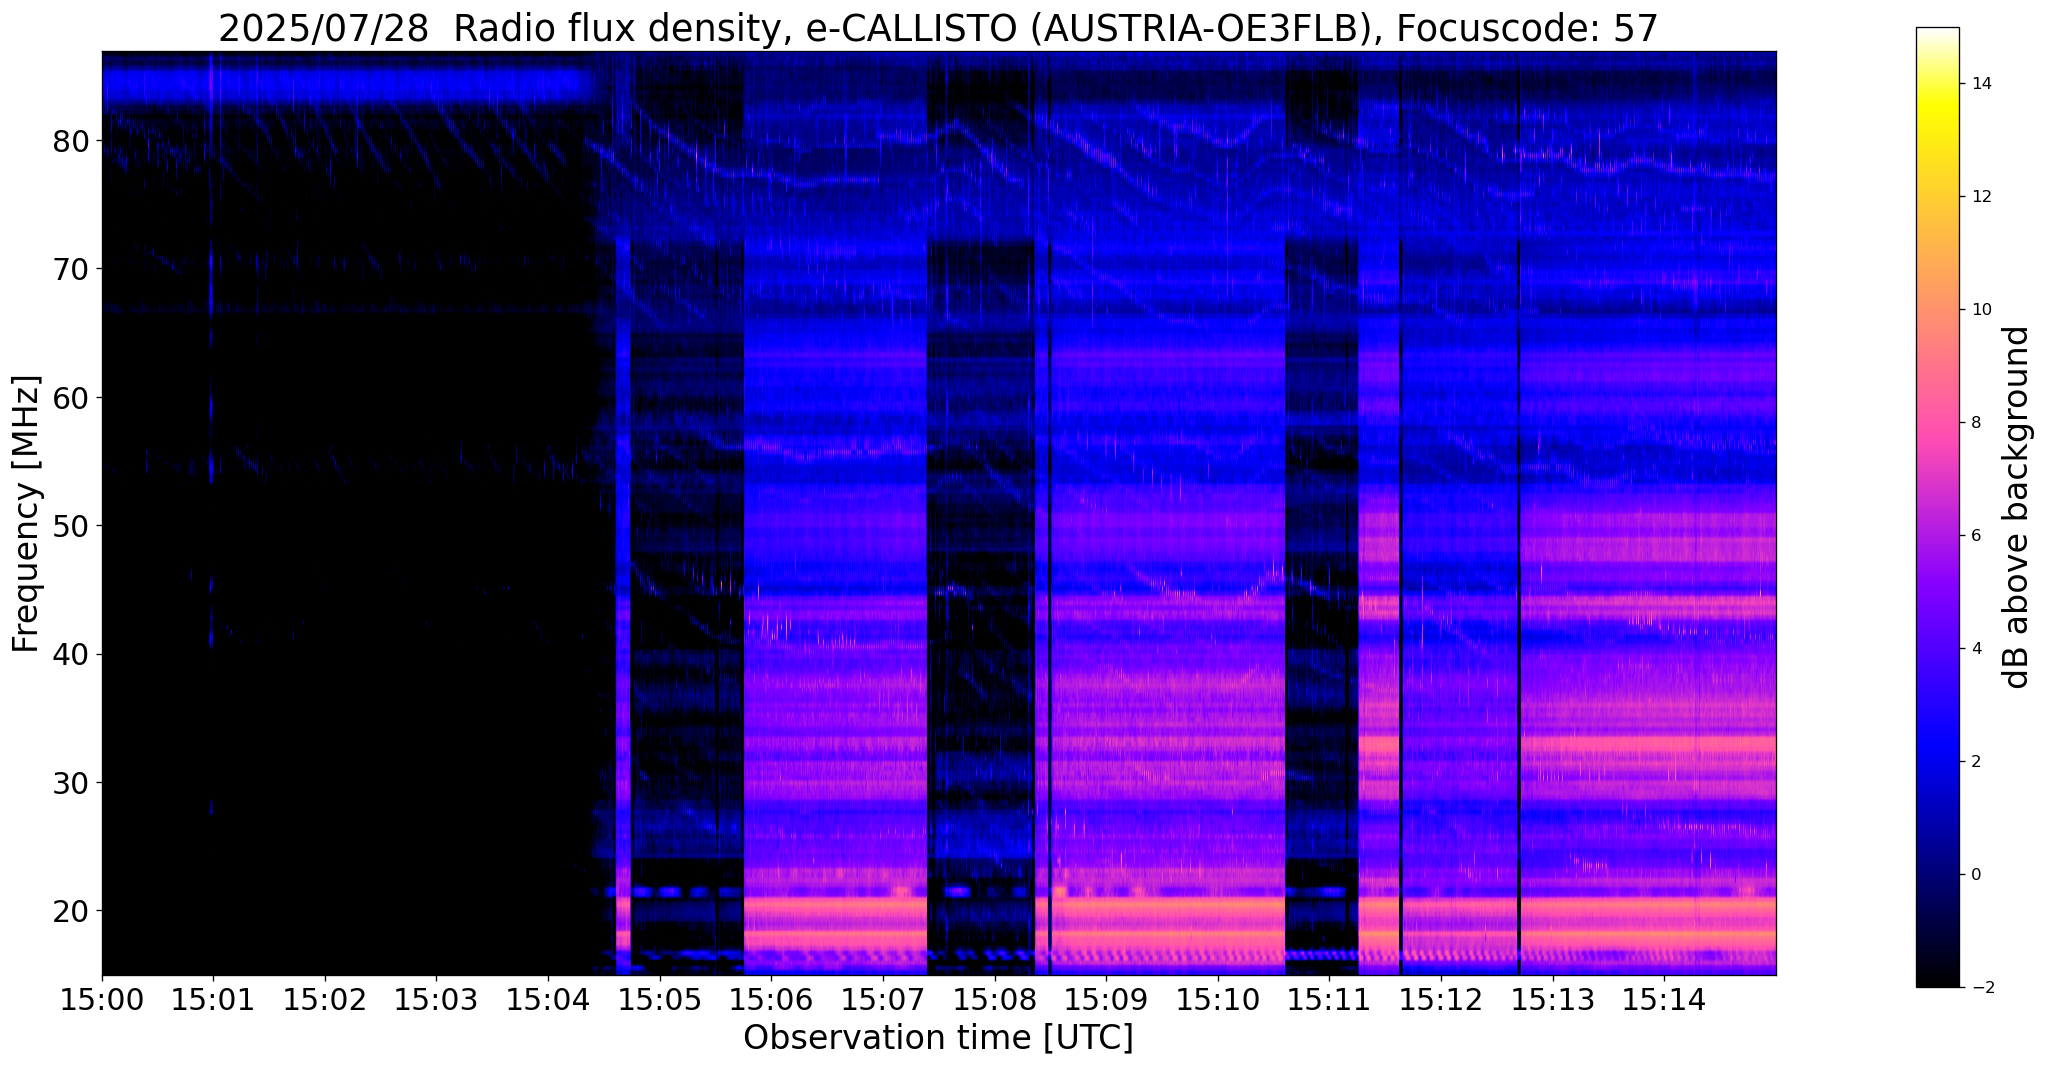Viewport: 2047px width, 1067px height.
Task: Click the 15:04 time tick label
Action: coord(548,1000)
